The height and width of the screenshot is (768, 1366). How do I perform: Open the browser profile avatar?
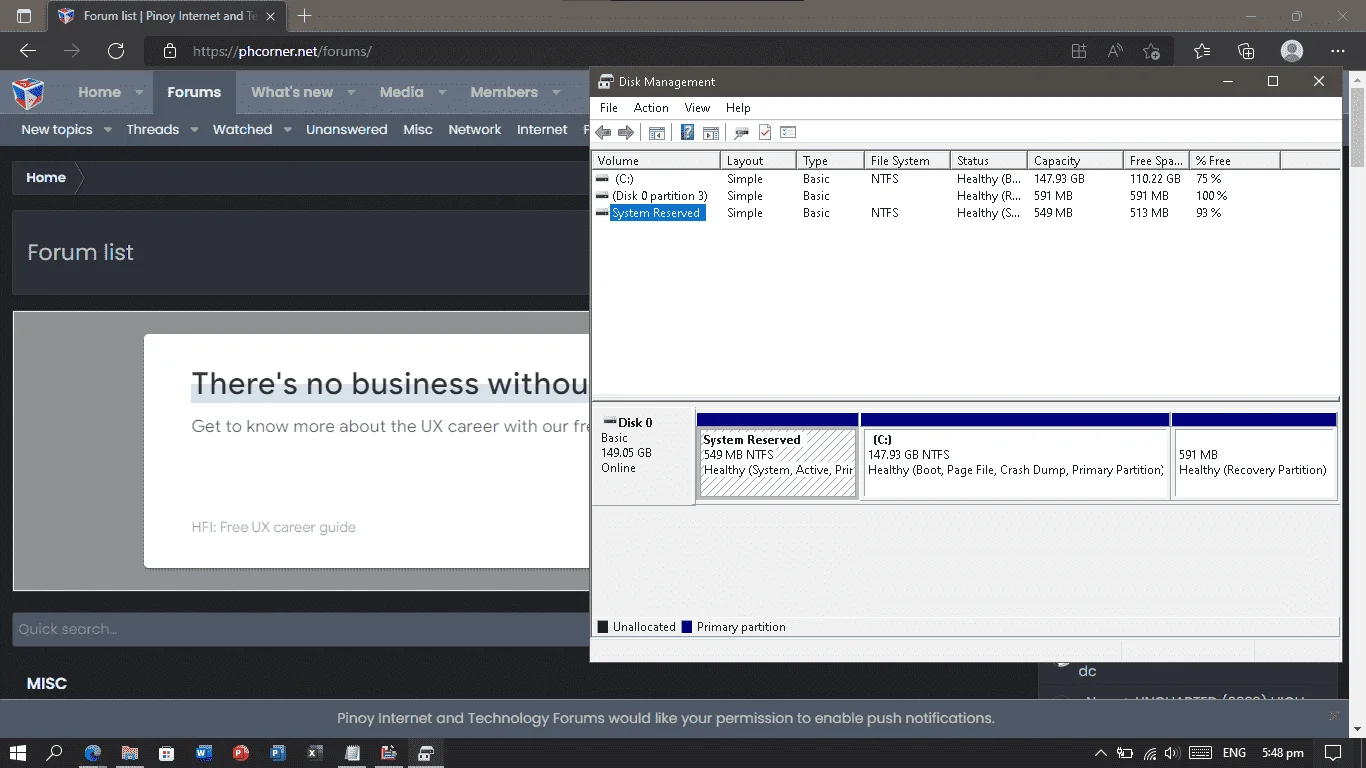click(1292, 51)
